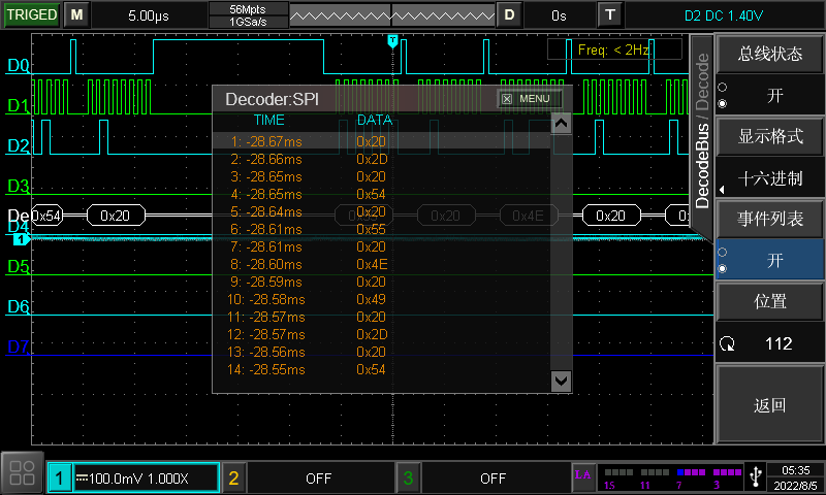Viewport: 826px width, 495px height.
Task: Click the rotary knob icon beside 112
Action: pyautogui.click(x=727, y=344)
